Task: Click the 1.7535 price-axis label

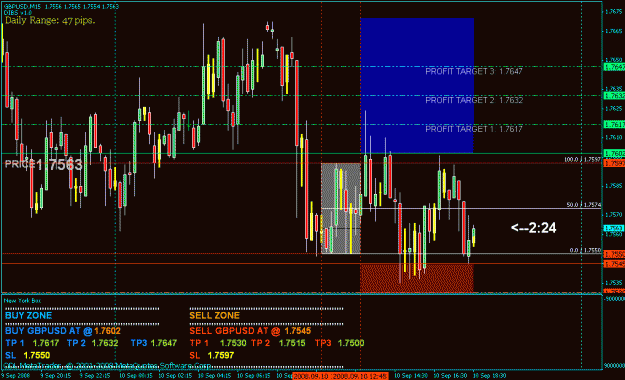Action: click(x=613, y=282)
